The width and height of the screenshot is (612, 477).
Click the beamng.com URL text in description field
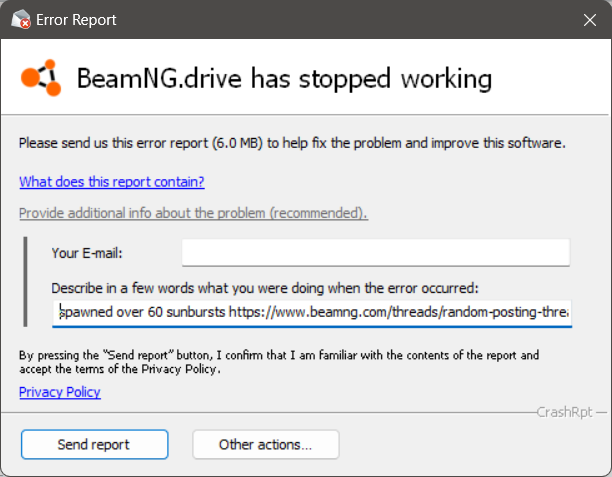click(399, 312)
